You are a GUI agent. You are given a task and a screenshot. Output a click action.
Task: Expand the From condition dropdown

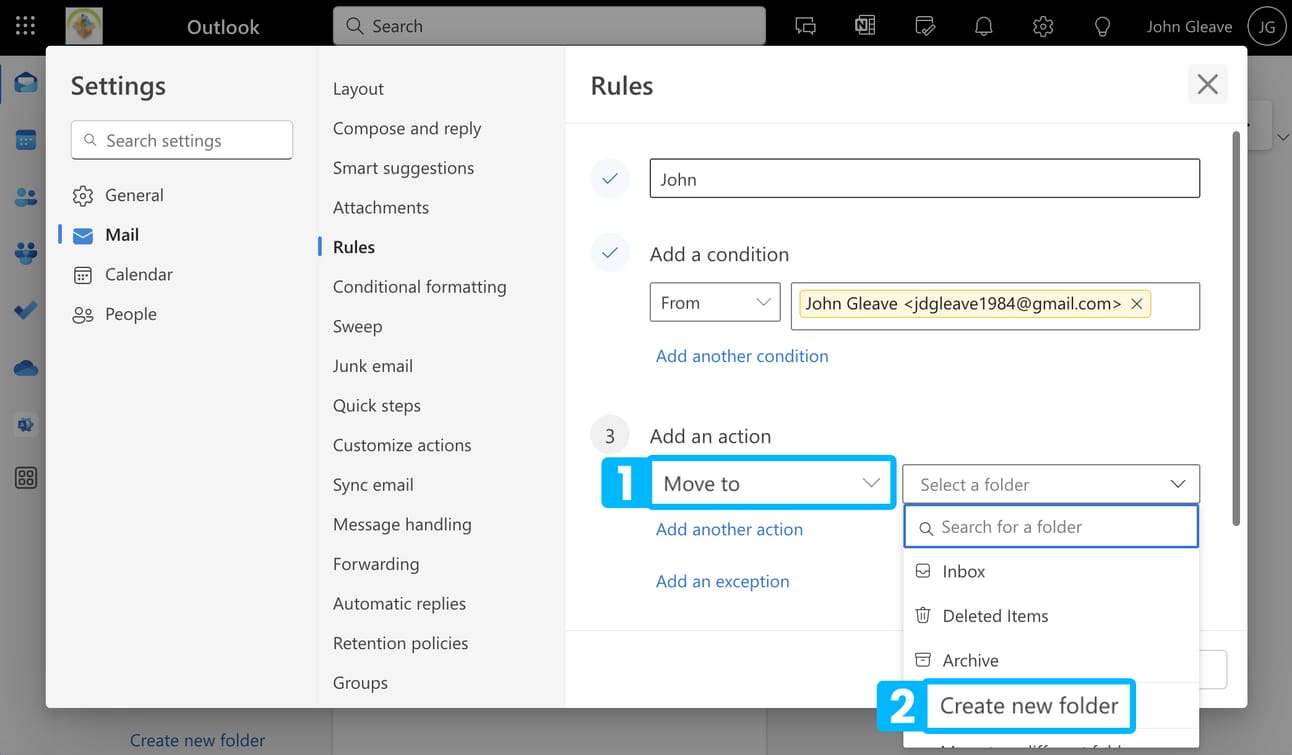tap(715, 303)
